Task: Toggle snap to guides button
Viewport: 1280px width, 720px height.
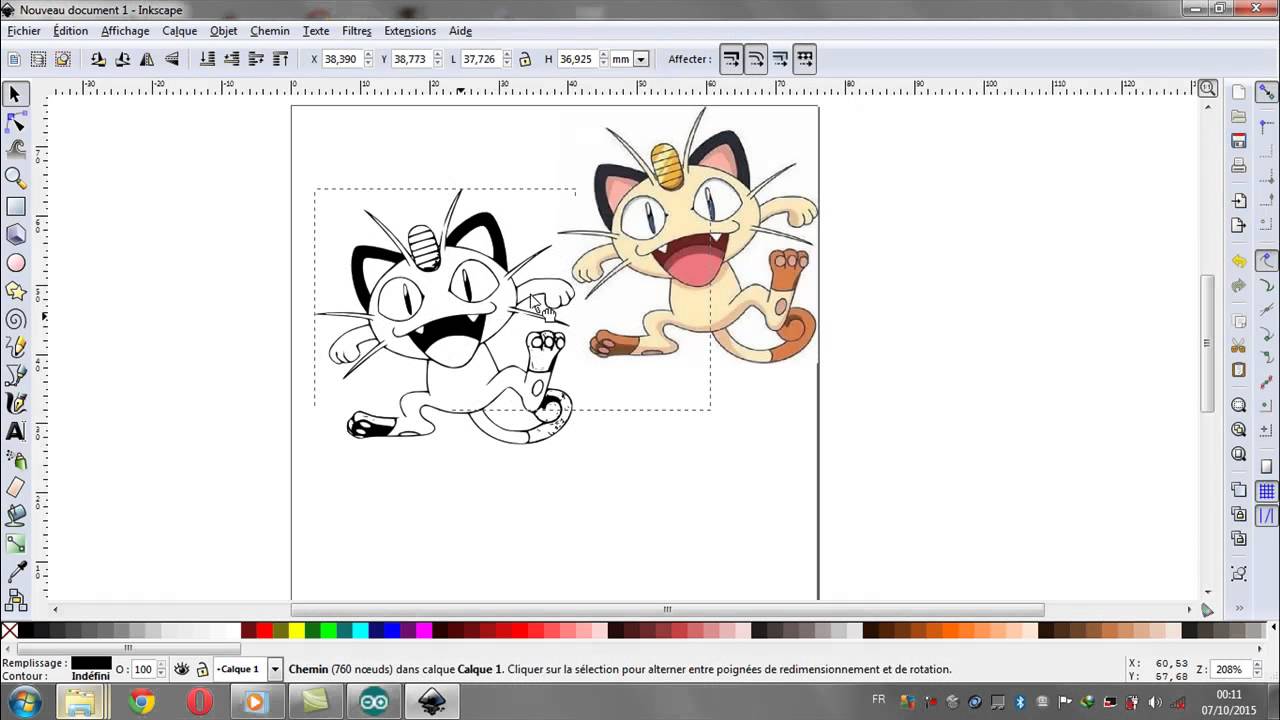Action: coord(1267,516)
